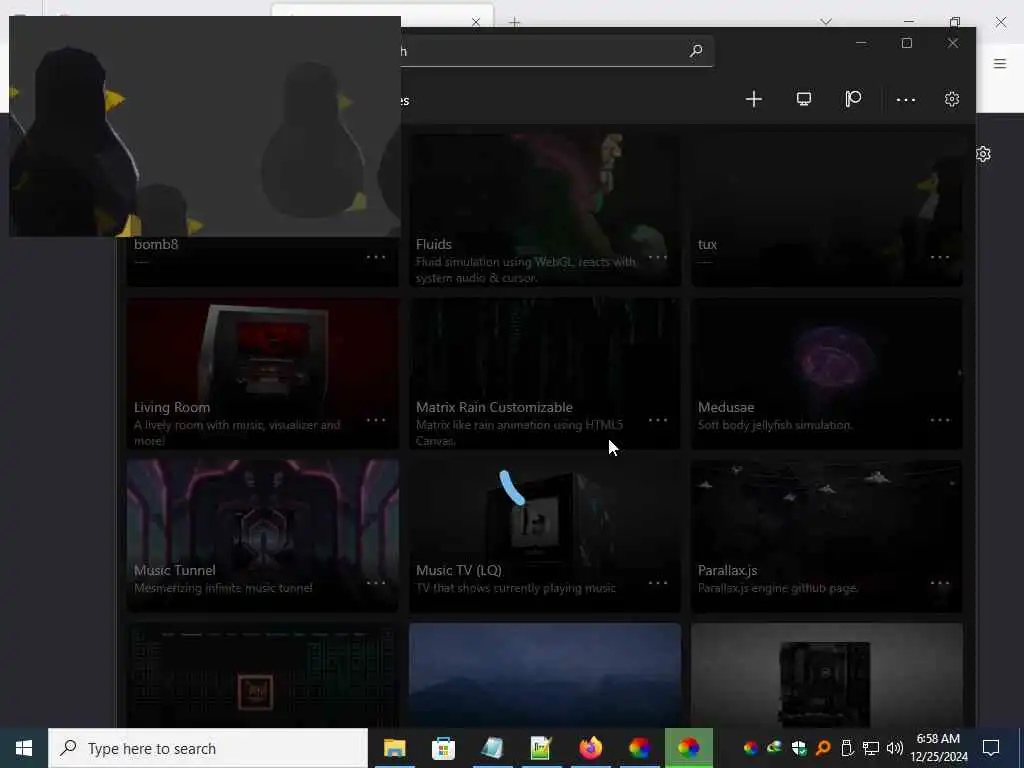Open the Notepad icon on the taskbar
The width and height of the screenshot is (1024, 768).
[492, 748]
